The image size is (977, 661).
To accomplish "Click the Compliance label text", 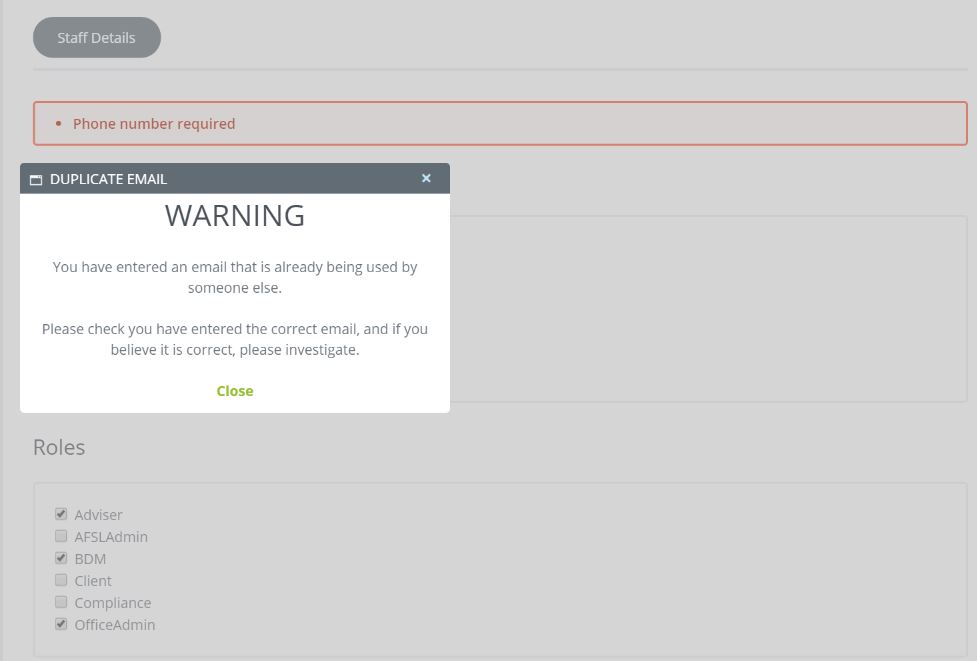I will tap(113, 603).
